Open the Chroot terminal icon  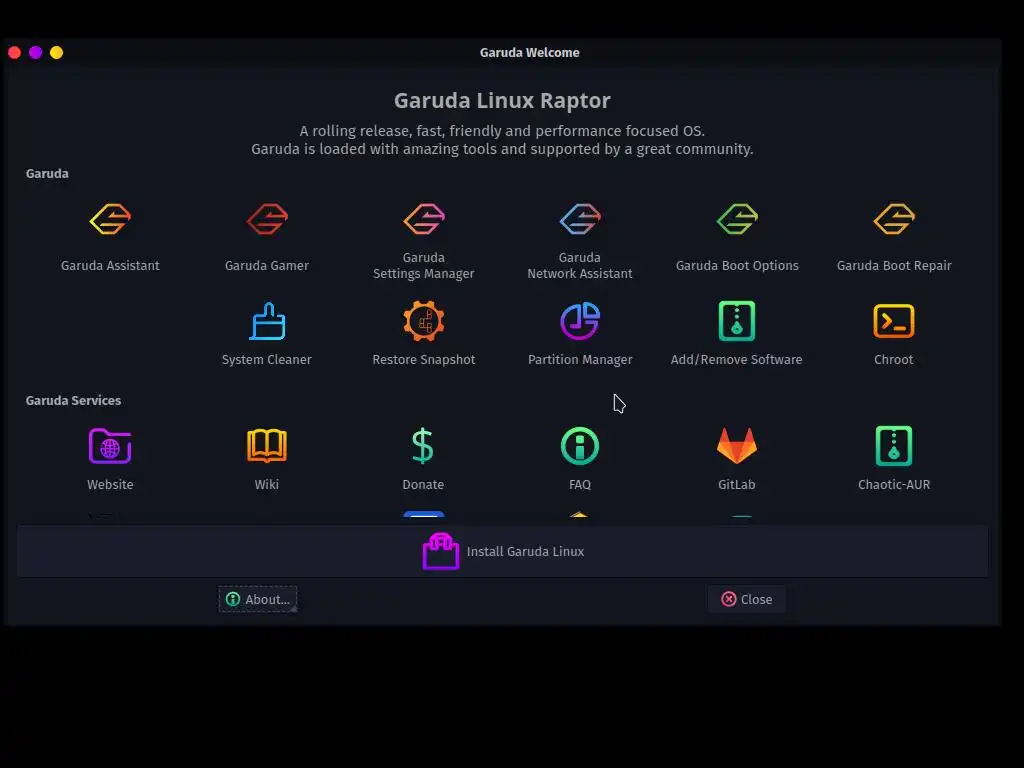click(893, 321)
